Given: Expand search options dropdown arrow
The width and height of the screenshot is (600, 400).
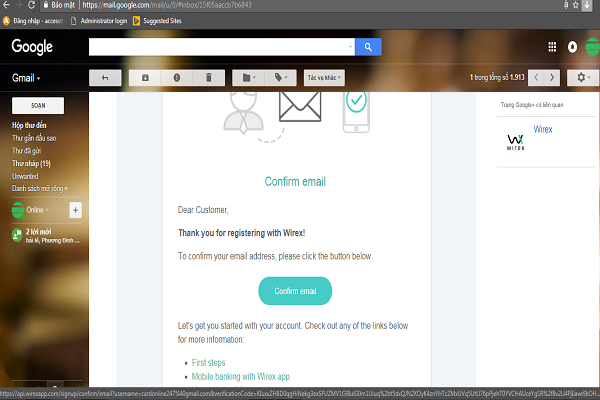Looking at the screenshot, I should click(350, 47).
